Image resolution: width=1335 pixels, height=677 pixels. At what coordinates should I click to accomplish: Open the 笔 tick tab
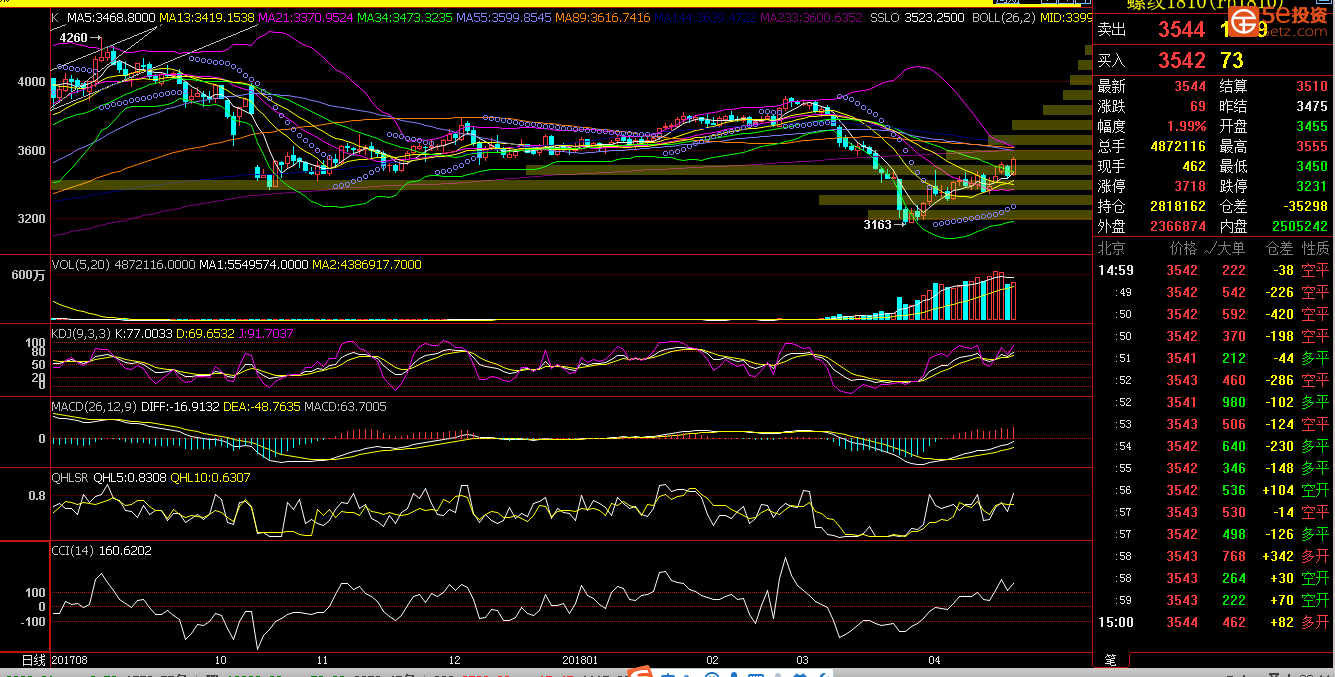pos(1110,660)
